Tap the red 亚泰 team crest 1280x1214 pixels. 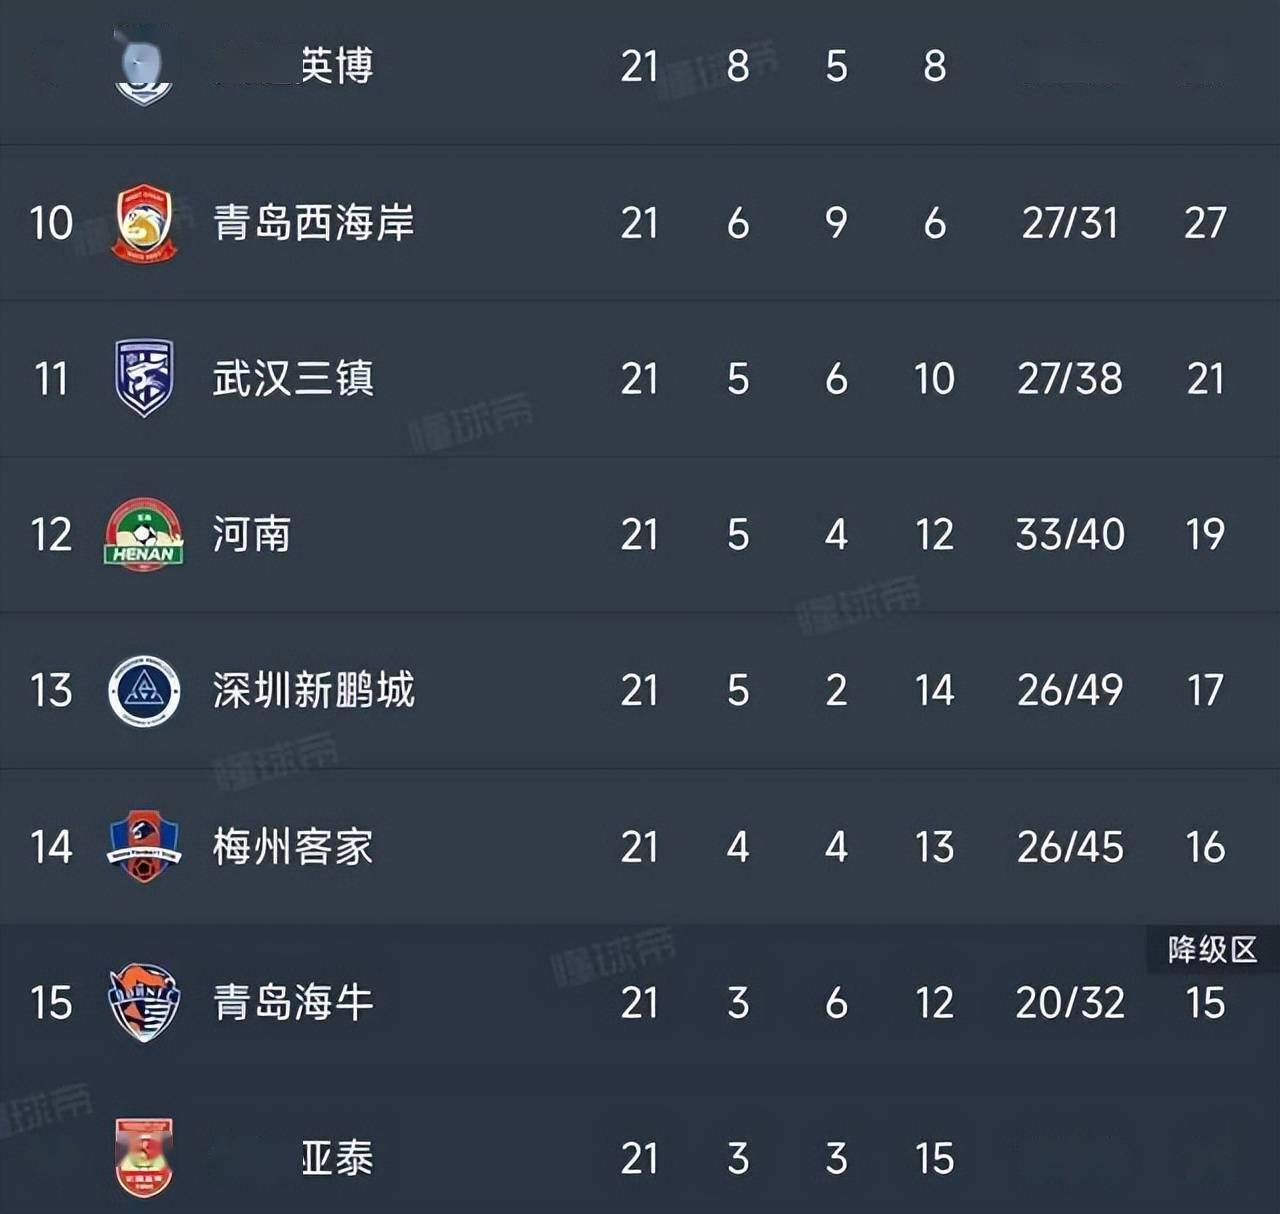(144, 1158)
